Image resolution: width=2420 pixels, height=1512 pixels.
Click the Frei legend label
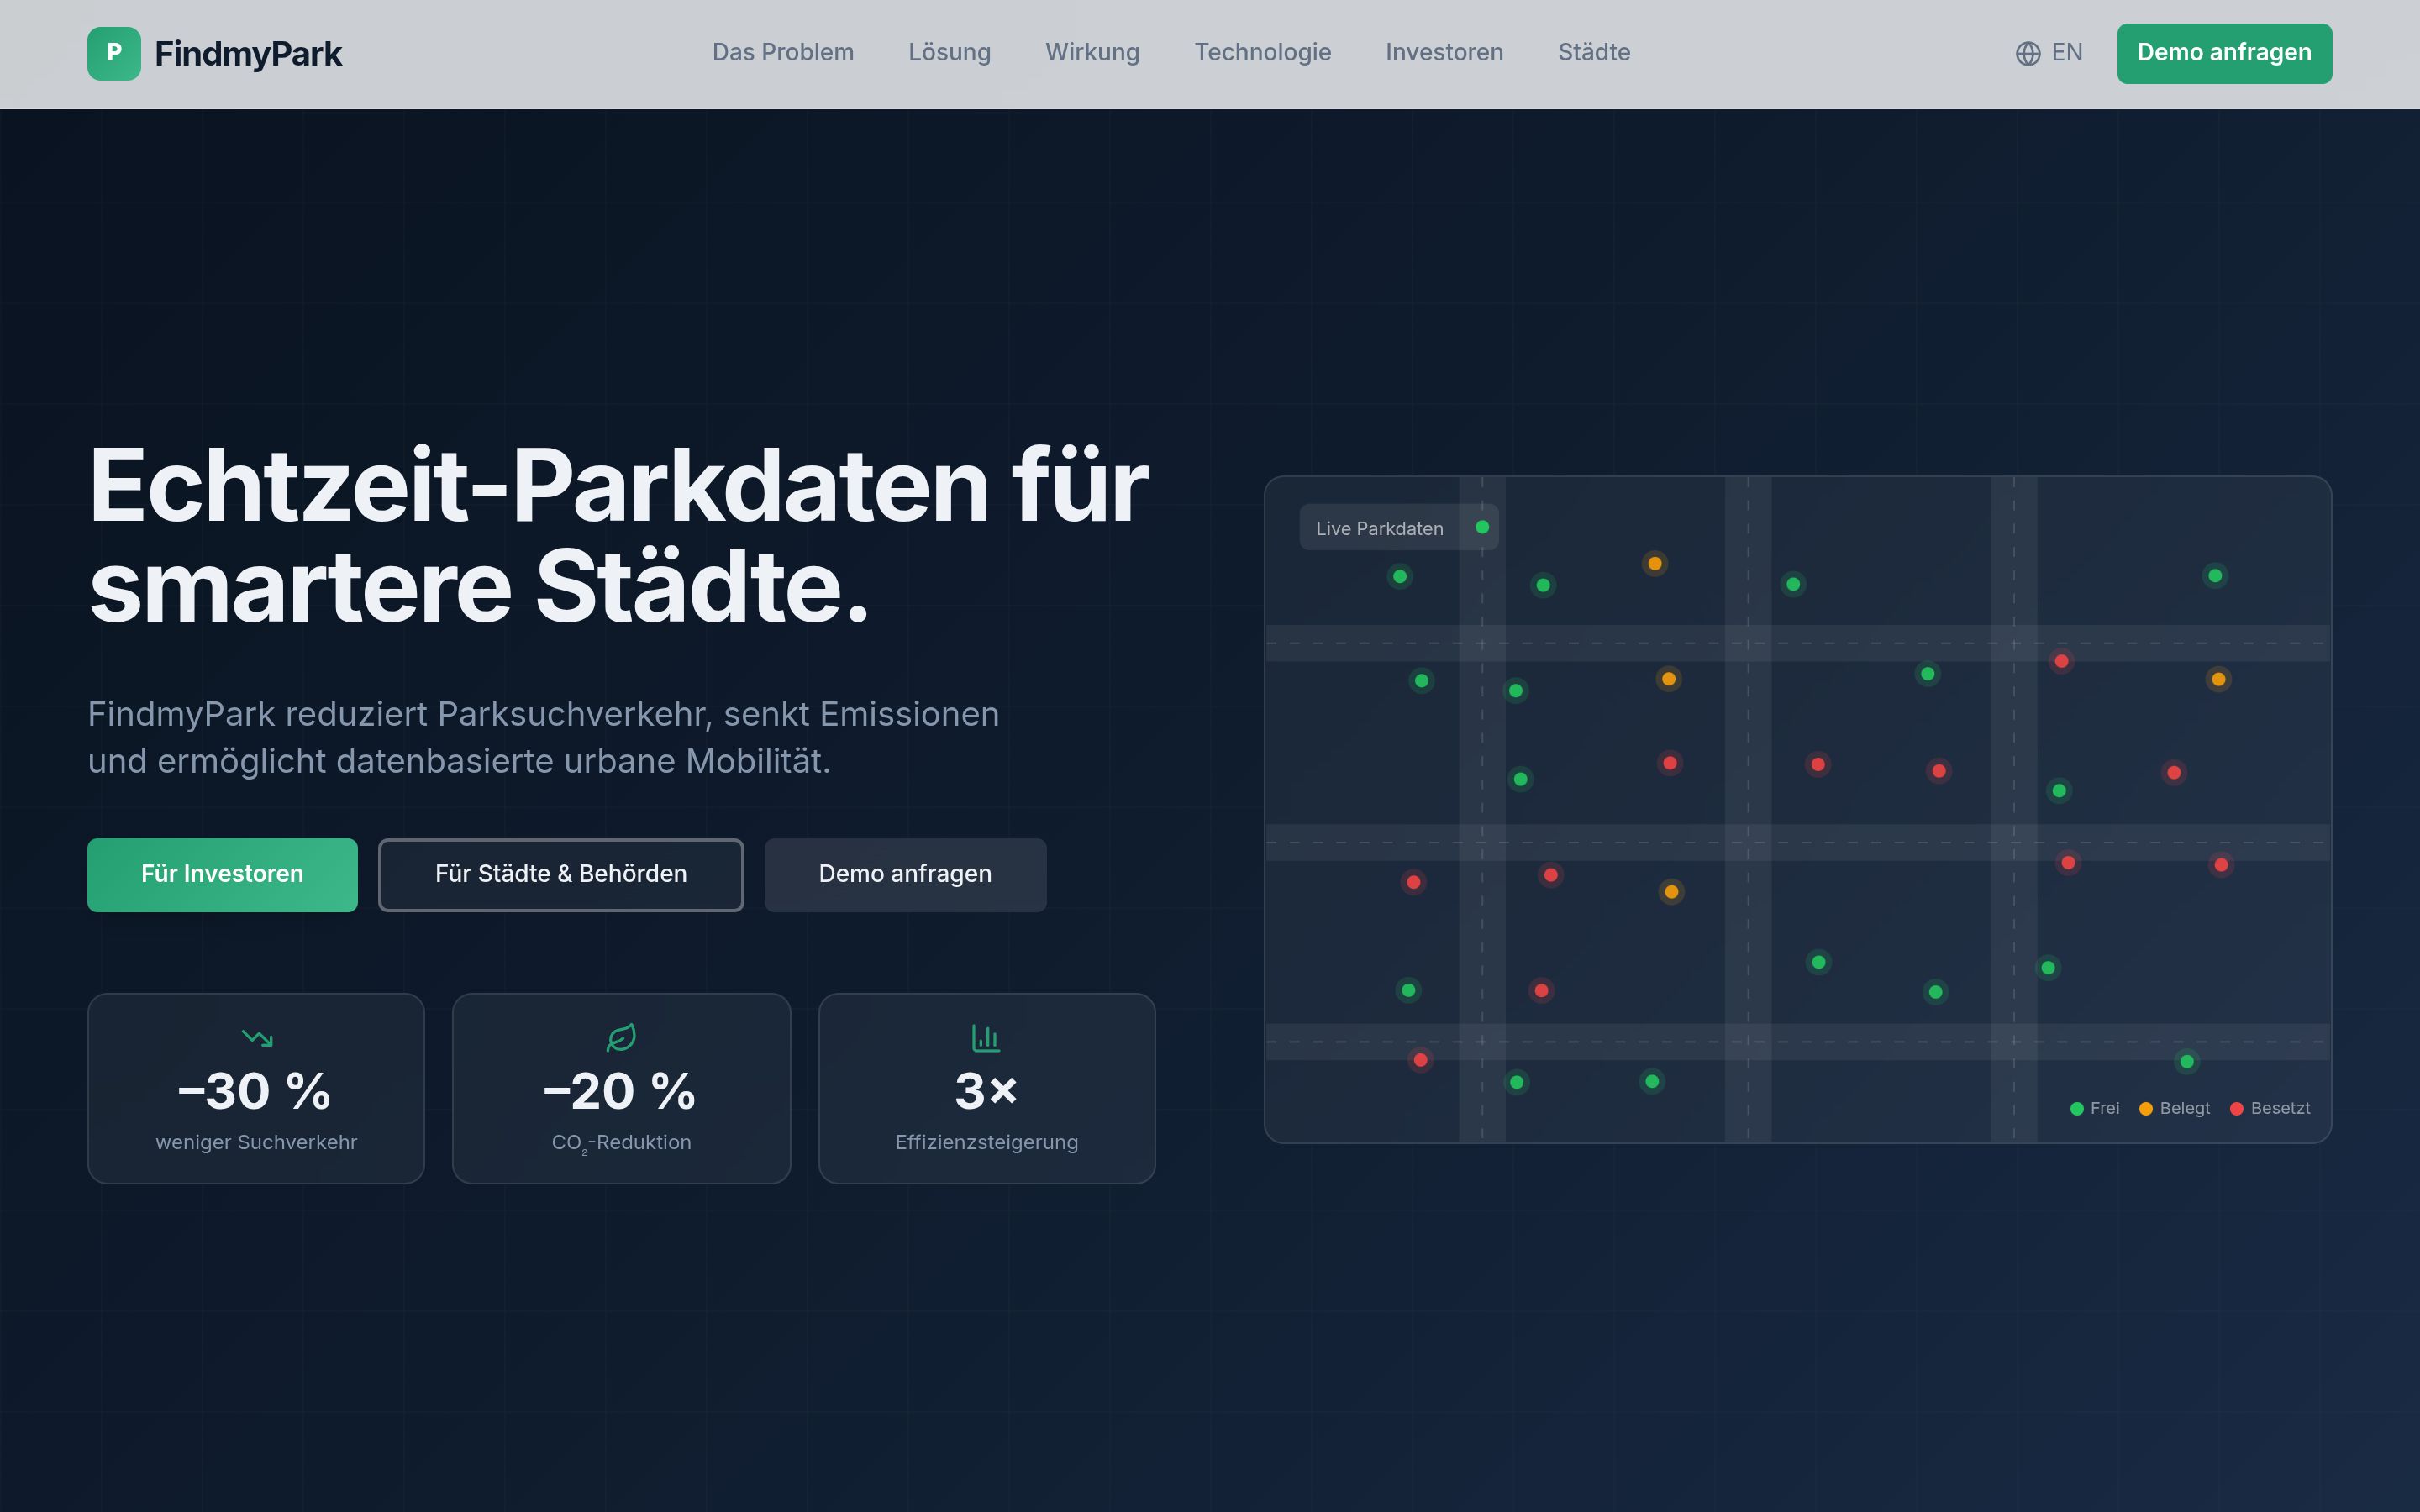coord(2104,1108)
